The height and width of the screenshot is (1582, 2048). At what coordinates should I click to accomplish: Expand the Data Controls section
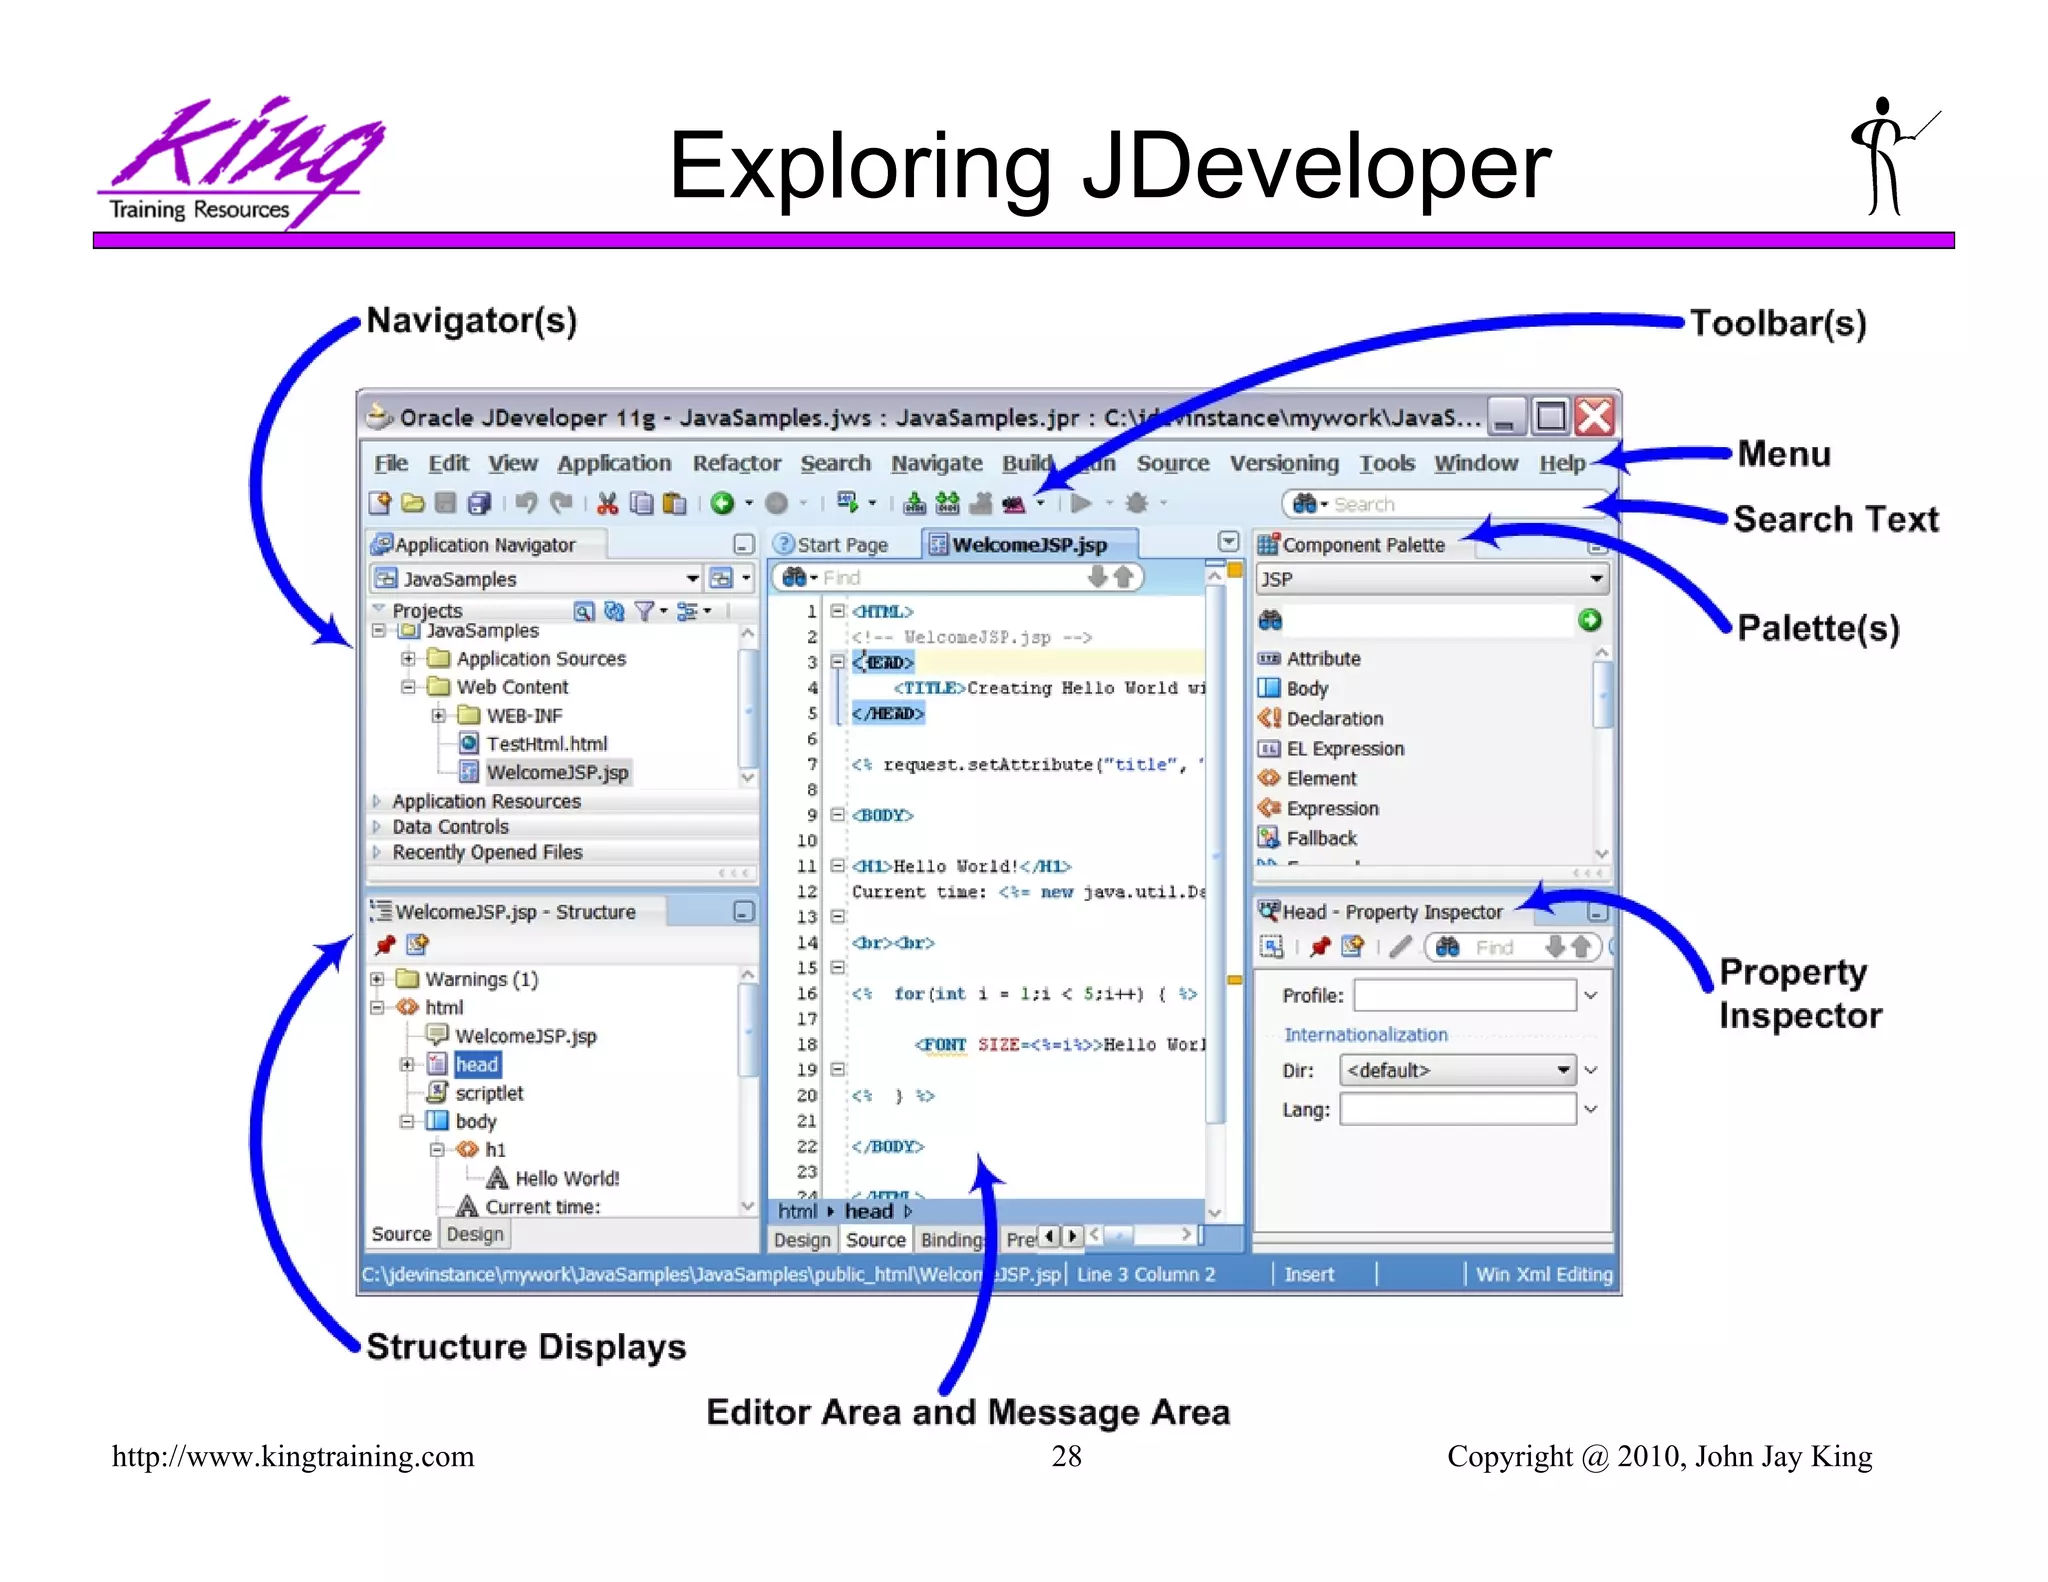tap(377, 827)
